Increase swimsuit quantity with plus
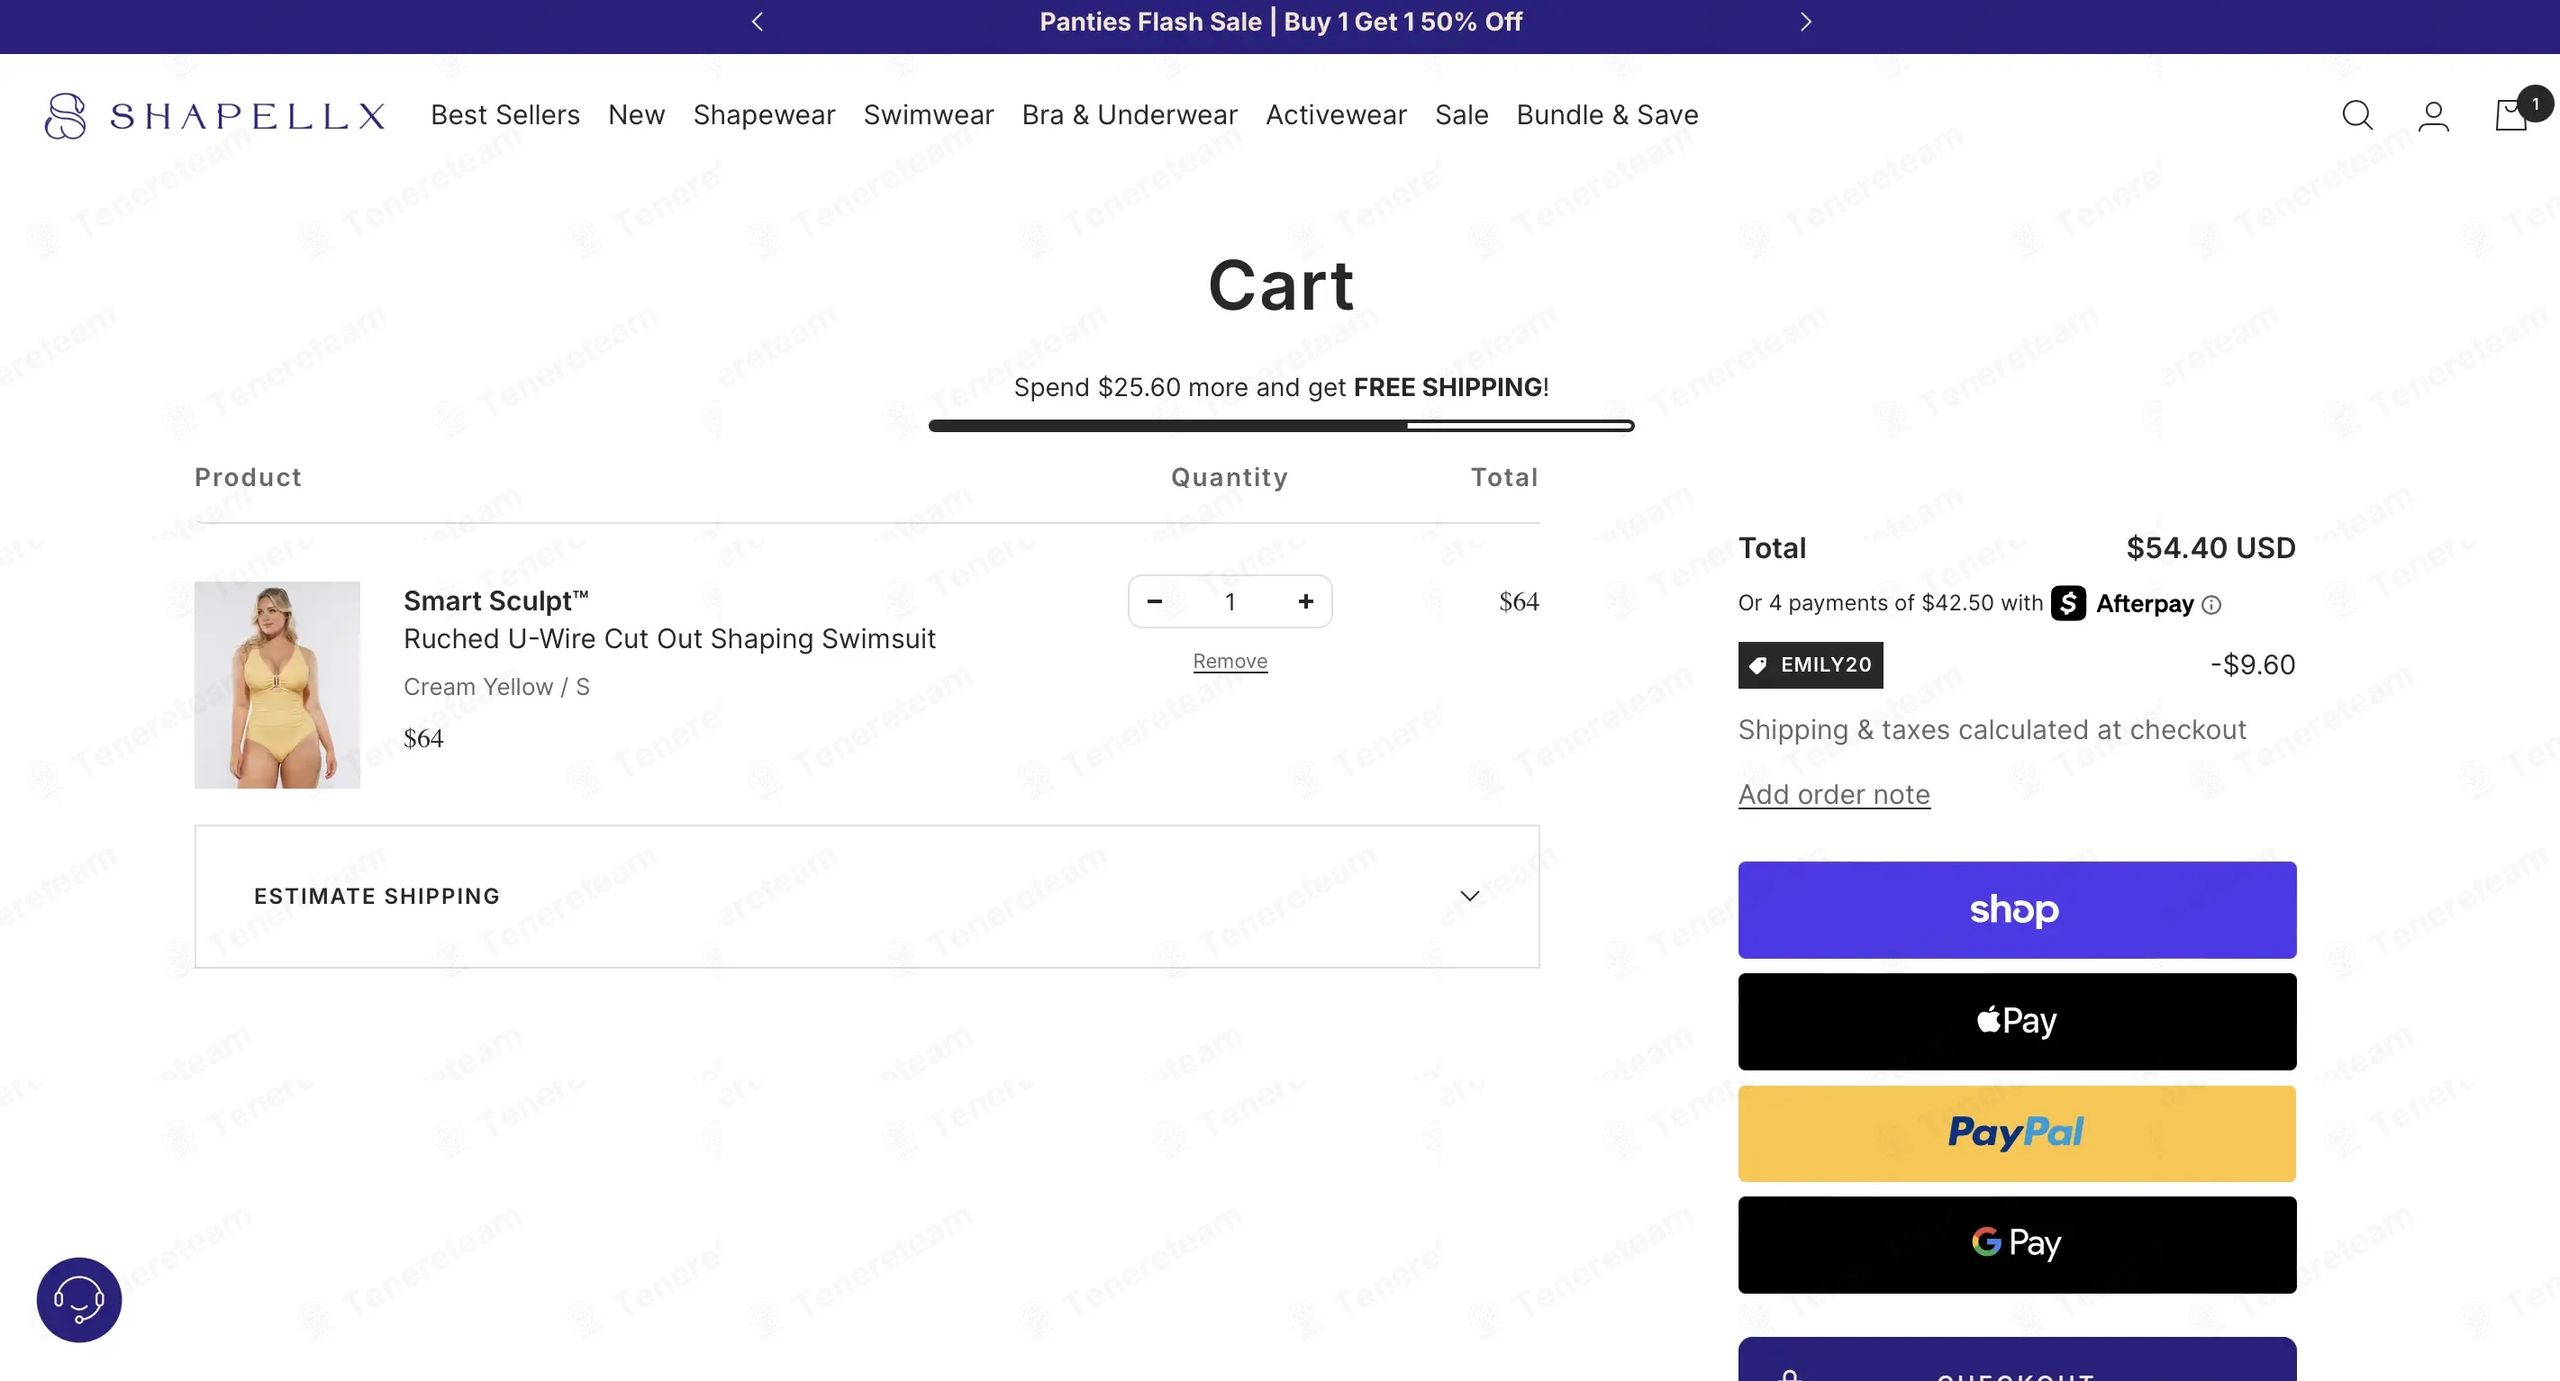2560x1381 pixels. 1305,601
